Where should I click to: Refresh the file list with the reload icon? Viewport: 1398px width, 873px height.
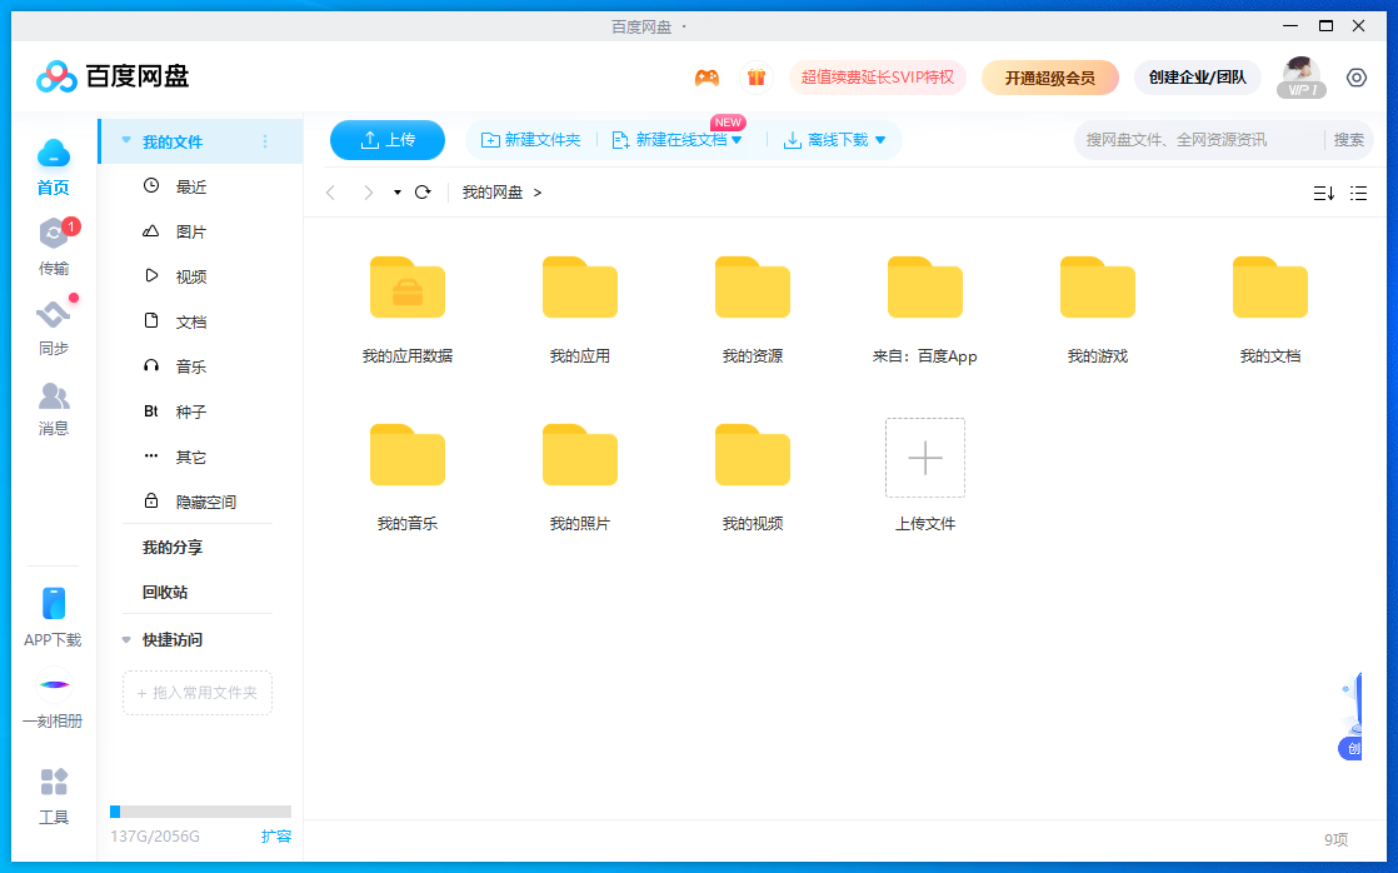(x=423, y=192)
